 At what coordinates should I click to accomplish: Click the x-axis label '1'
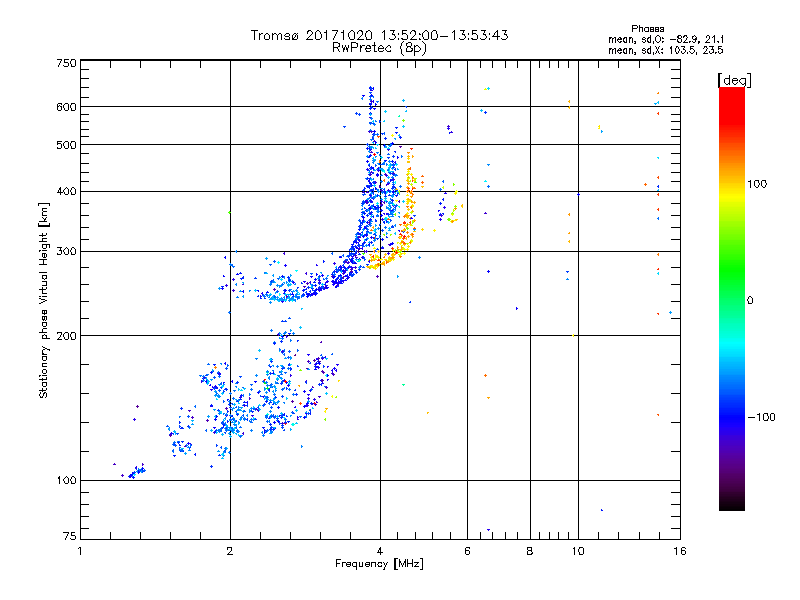80,551
